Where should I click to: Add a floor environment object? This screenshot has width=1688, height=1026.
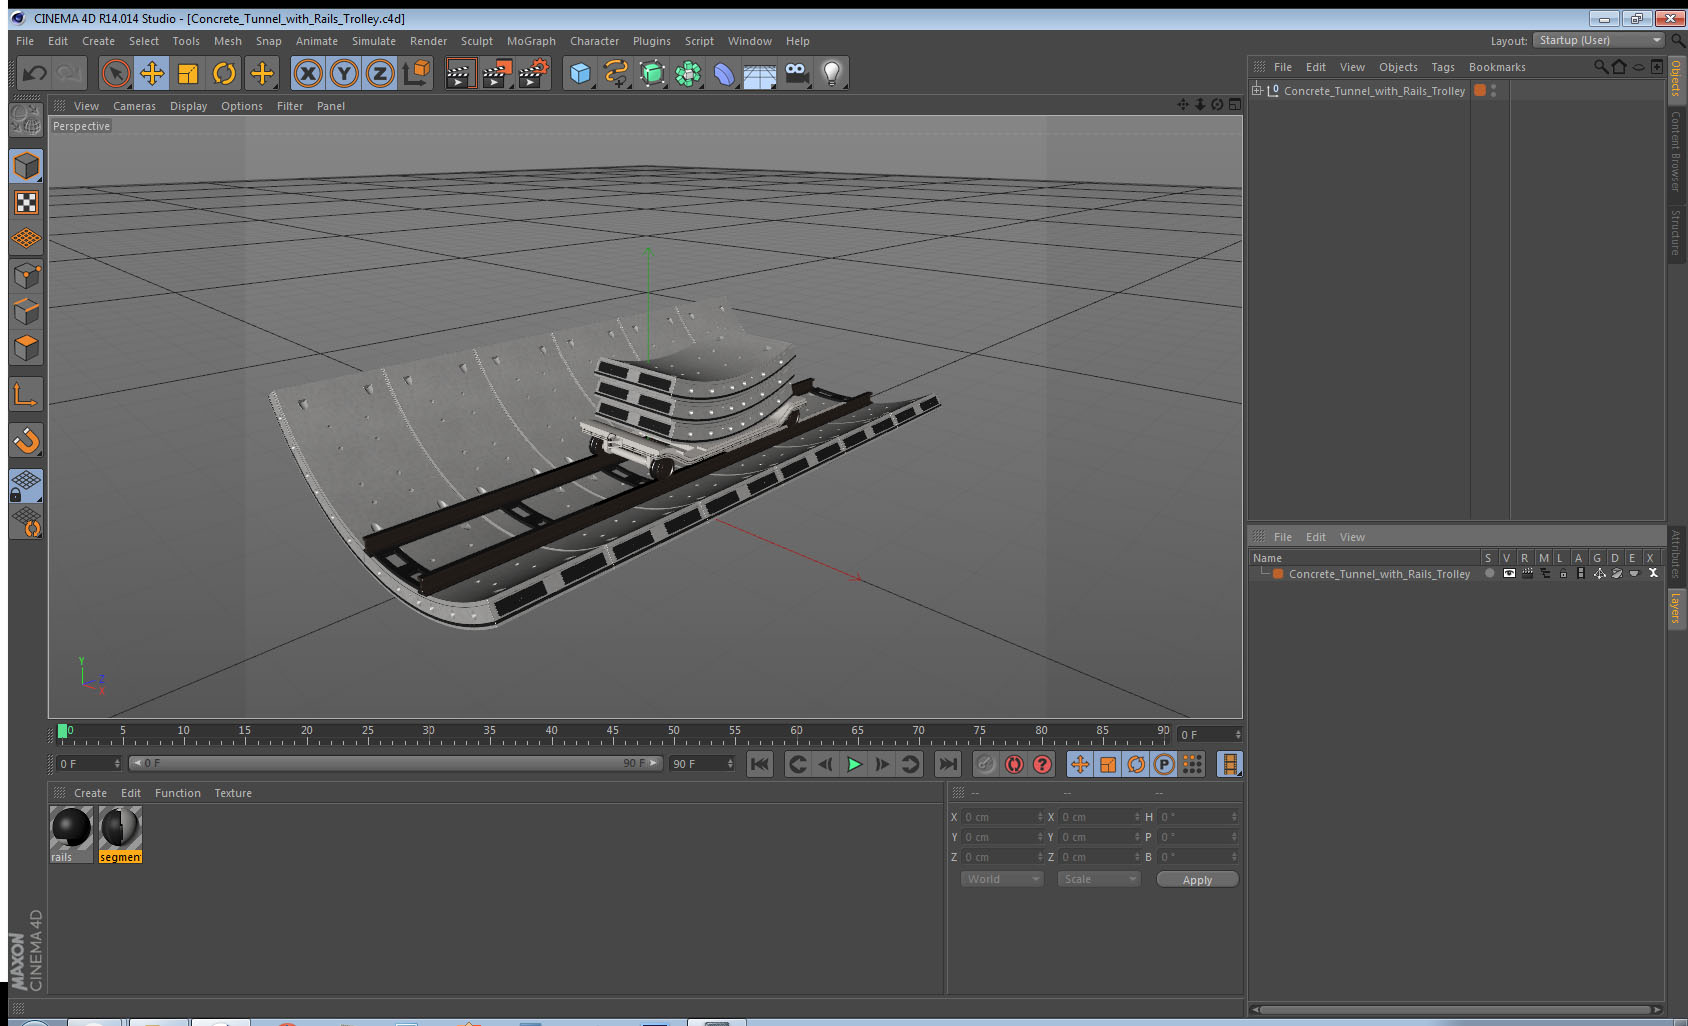[760, 73]
